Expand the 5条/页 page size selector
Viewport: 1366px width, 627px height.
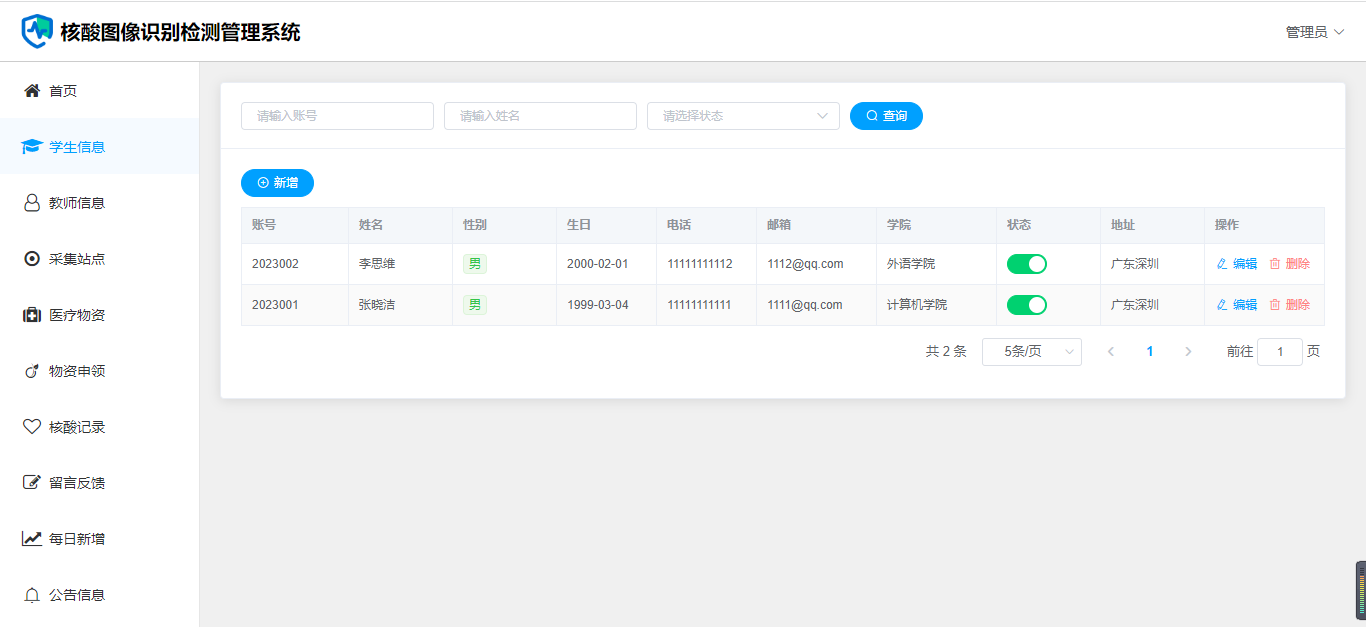pyautogui.click(x=1031, y=352)
